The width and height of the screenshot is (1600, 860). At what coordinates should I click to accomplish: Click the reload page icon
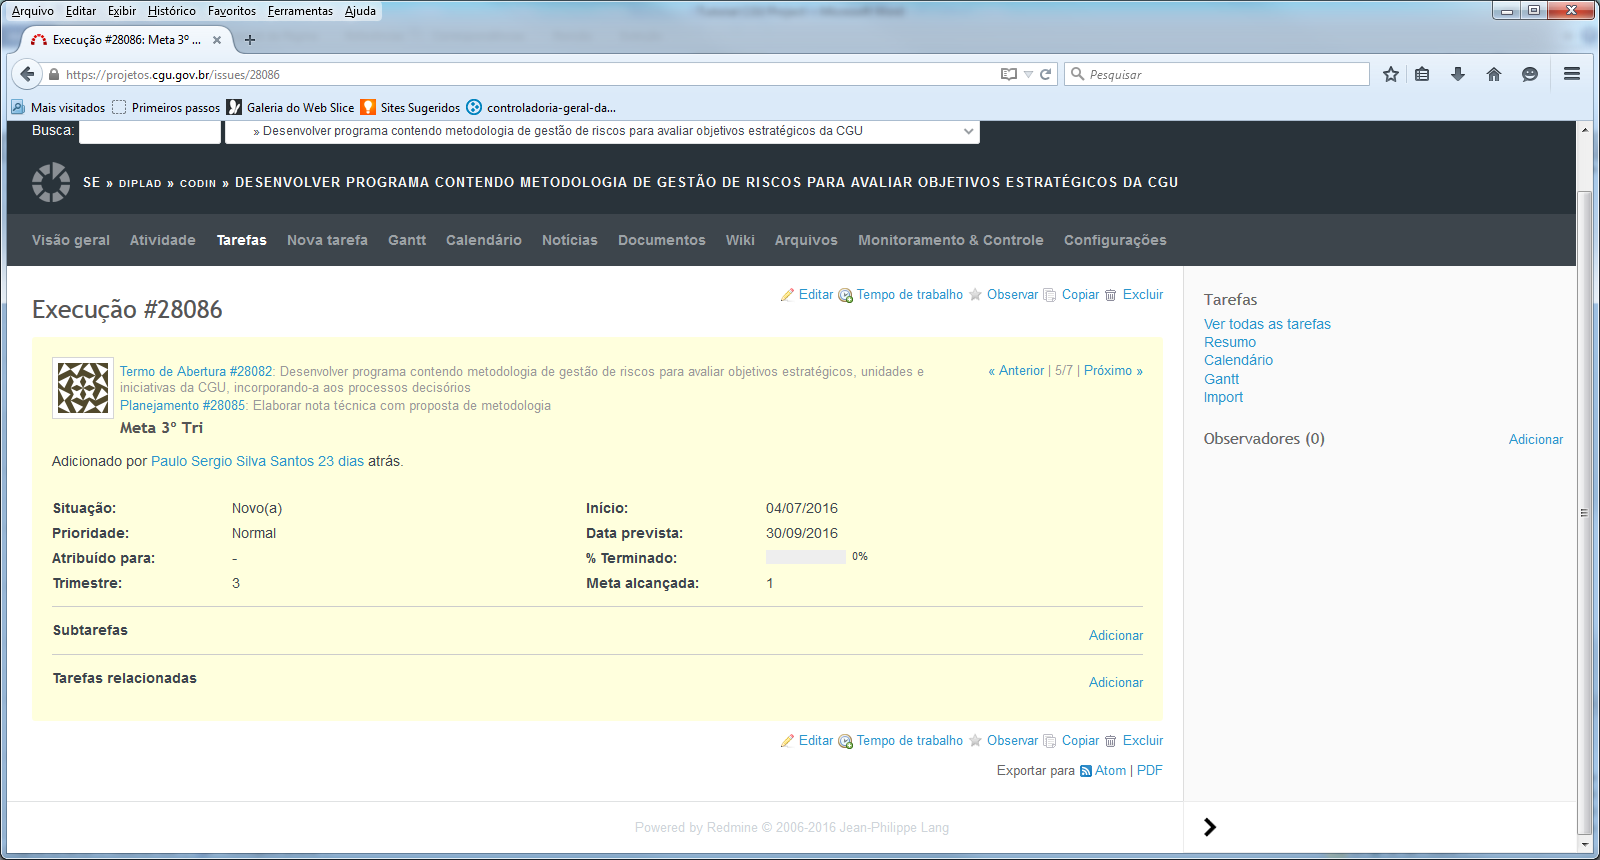tap(1046, 74)
